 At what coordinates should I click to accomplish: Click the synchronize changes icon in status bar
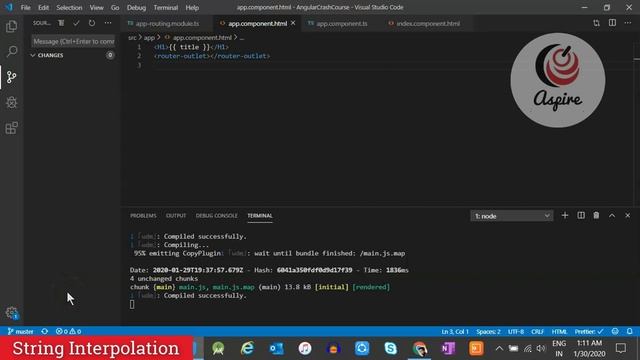coord(45,331)
